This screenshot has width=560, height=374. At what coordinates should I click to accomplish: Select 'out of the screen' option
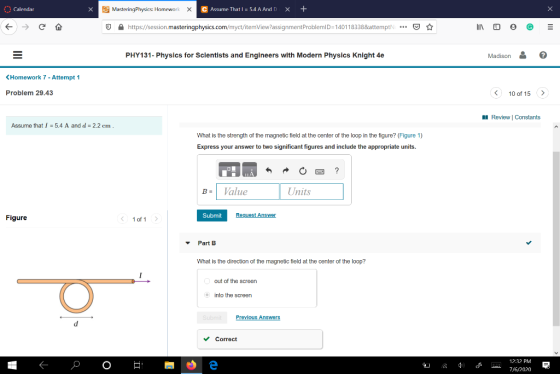(x=207, y=281)
